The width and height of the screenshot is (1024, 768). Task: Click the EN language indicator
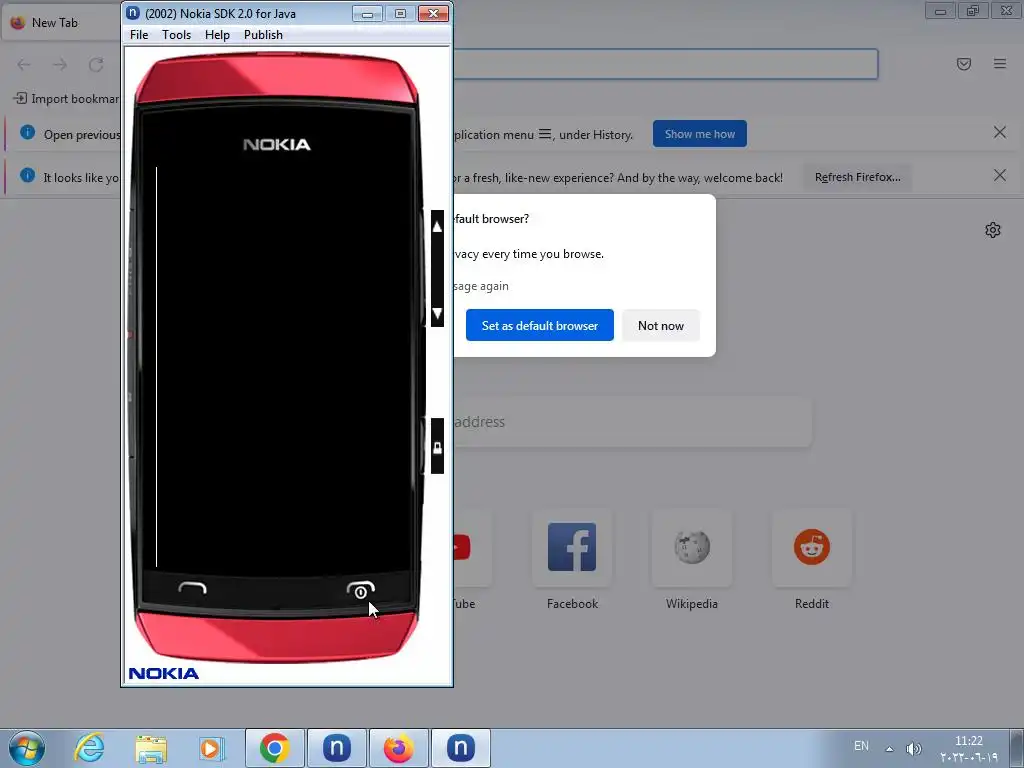[x=861, y=746]
